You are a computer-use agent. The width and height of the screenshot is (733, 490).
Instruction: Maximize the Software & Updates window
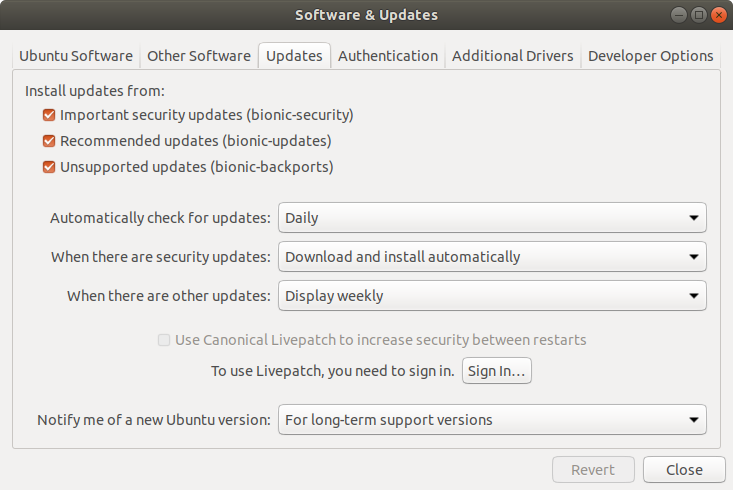[x=699, y=15]
